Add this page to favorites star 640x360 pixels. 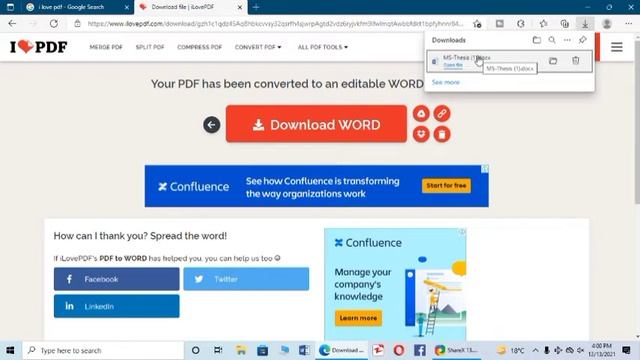tap(477, 24)
